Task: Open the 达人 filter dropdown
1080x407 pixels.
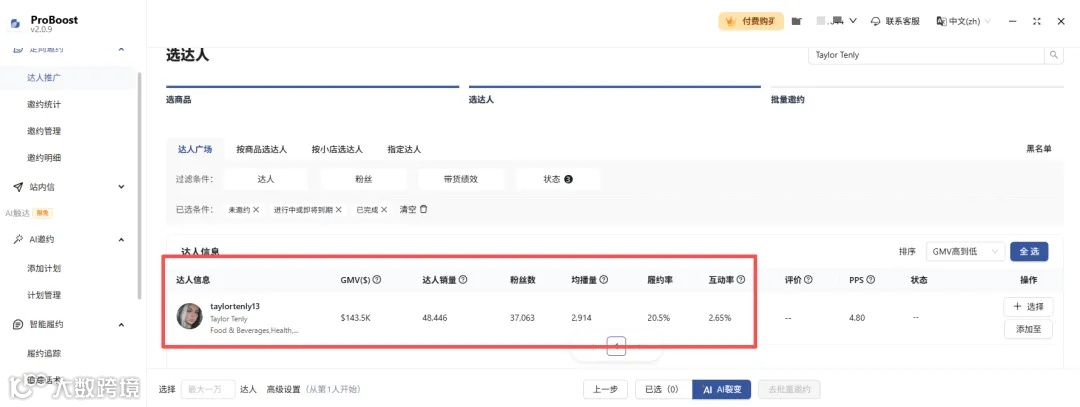Action: 266,179
